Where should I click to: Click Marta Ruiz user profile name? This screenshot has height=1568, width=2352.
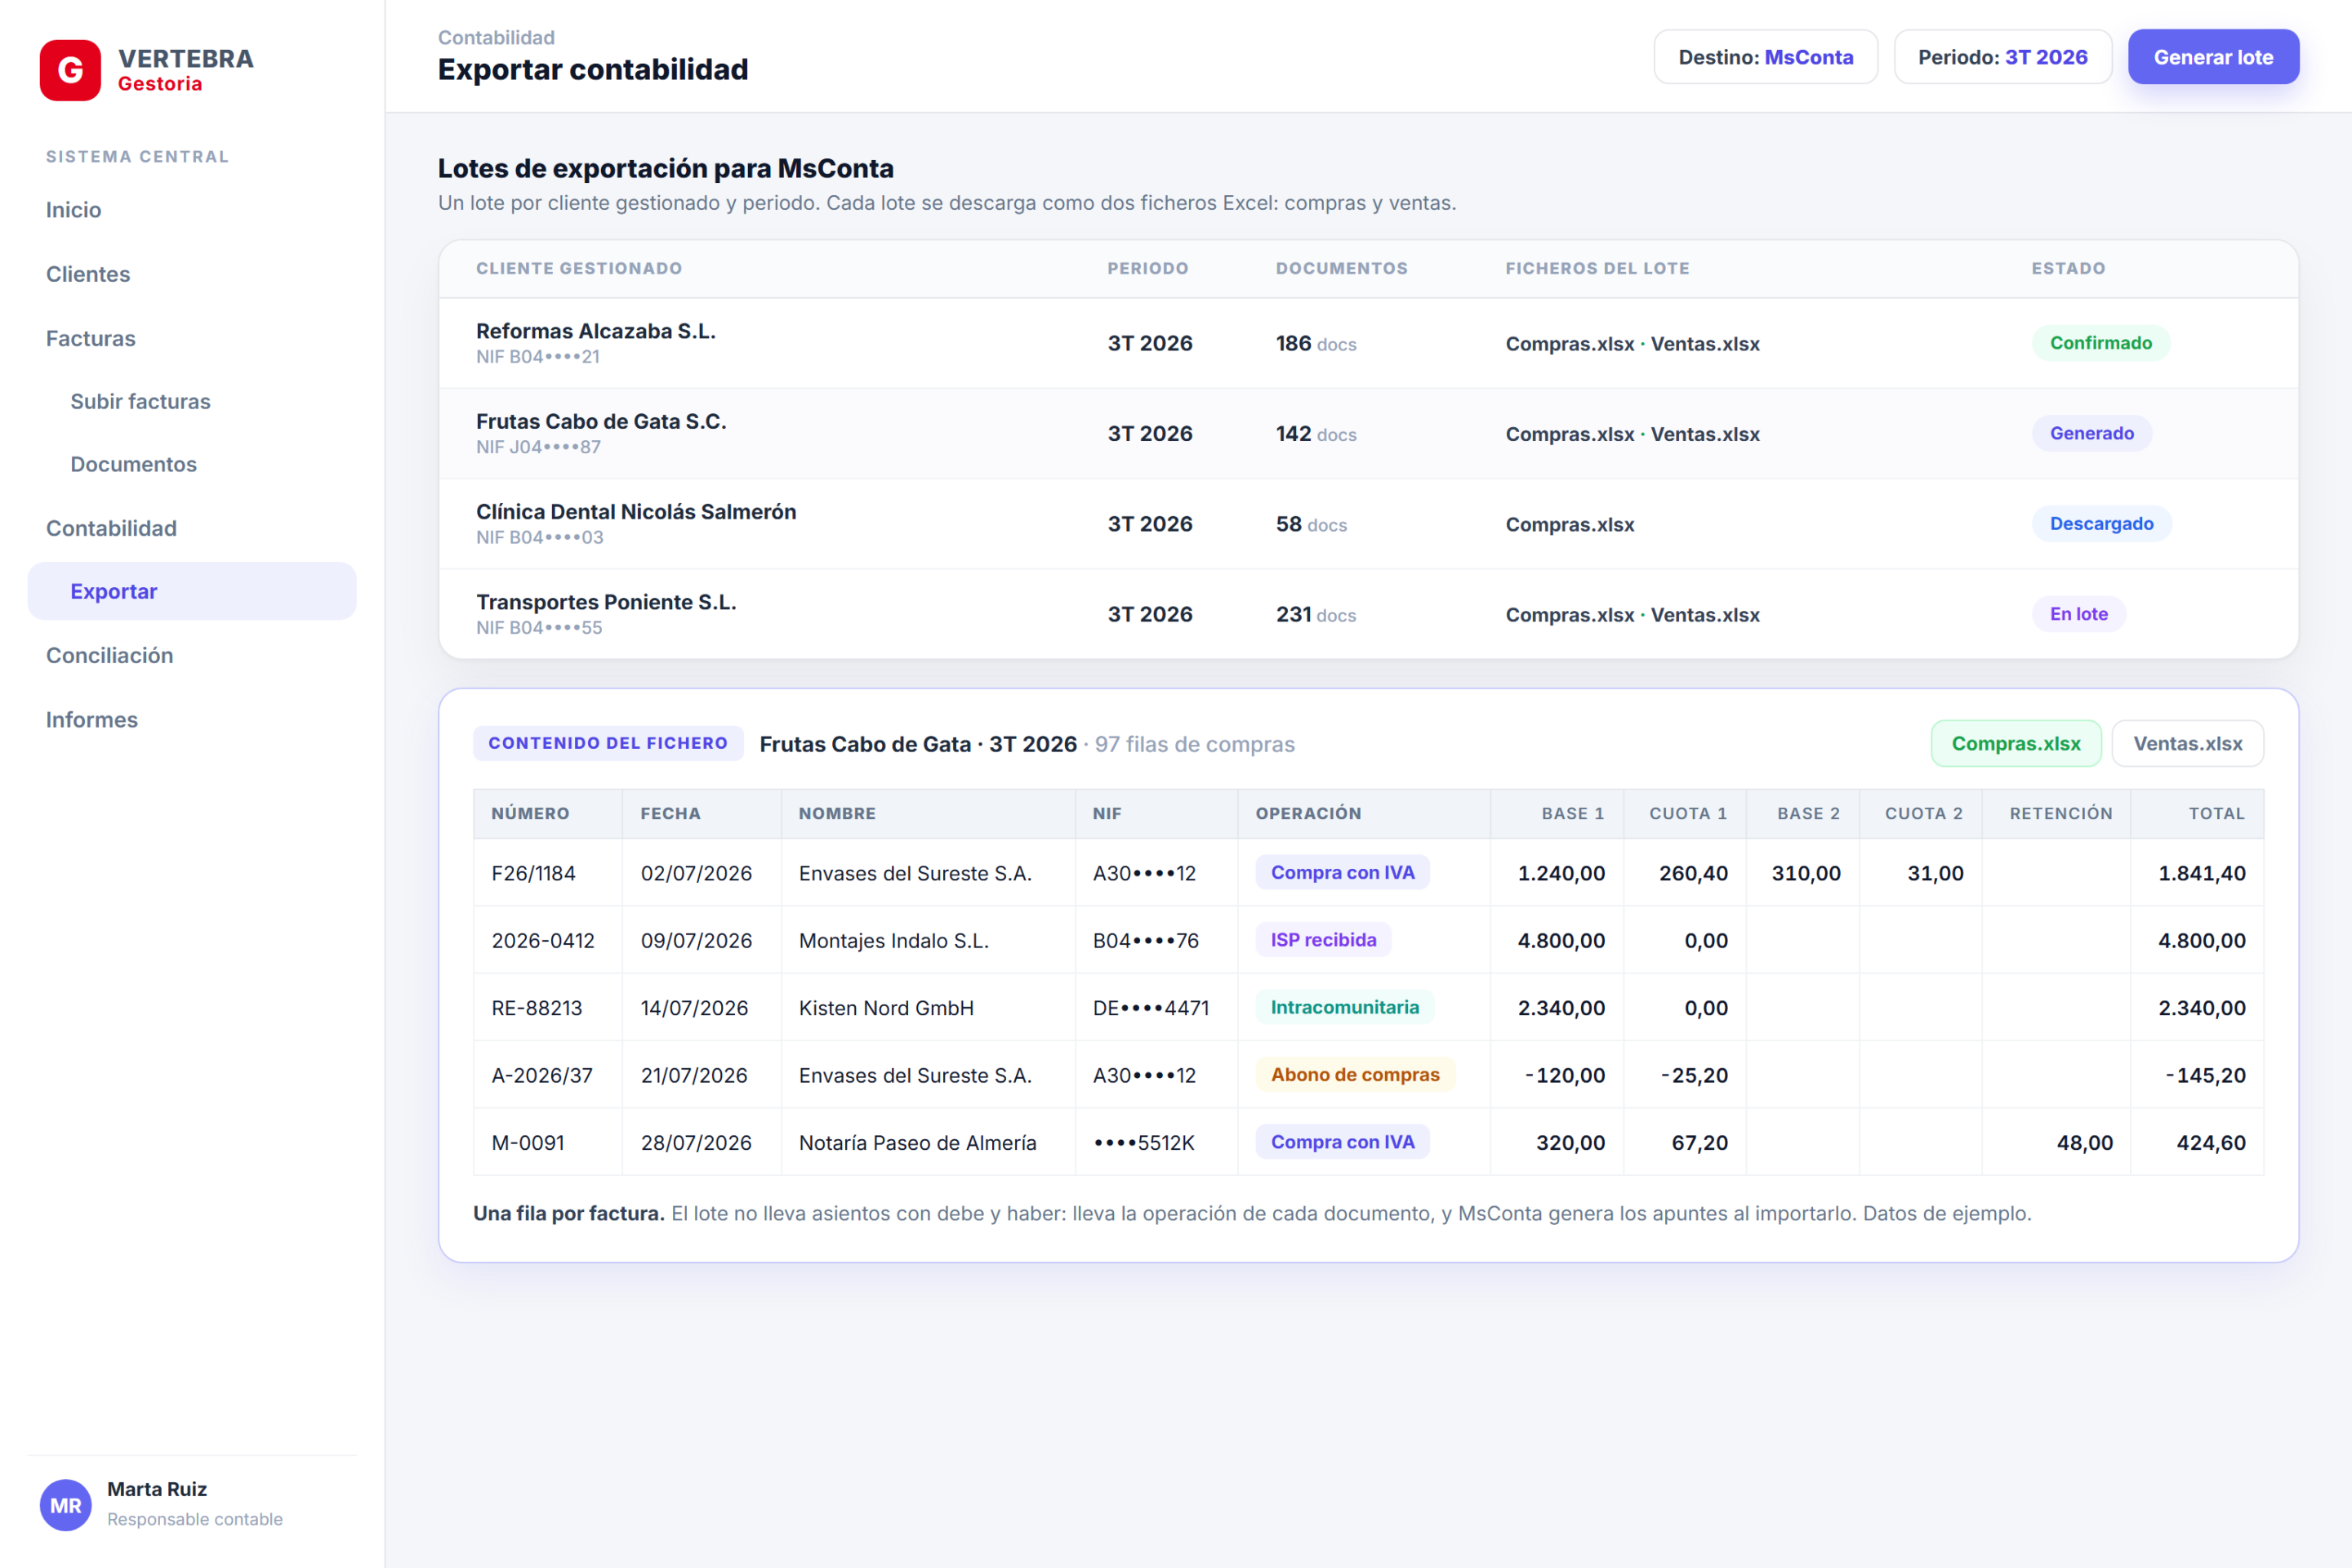click(157, 1489)
